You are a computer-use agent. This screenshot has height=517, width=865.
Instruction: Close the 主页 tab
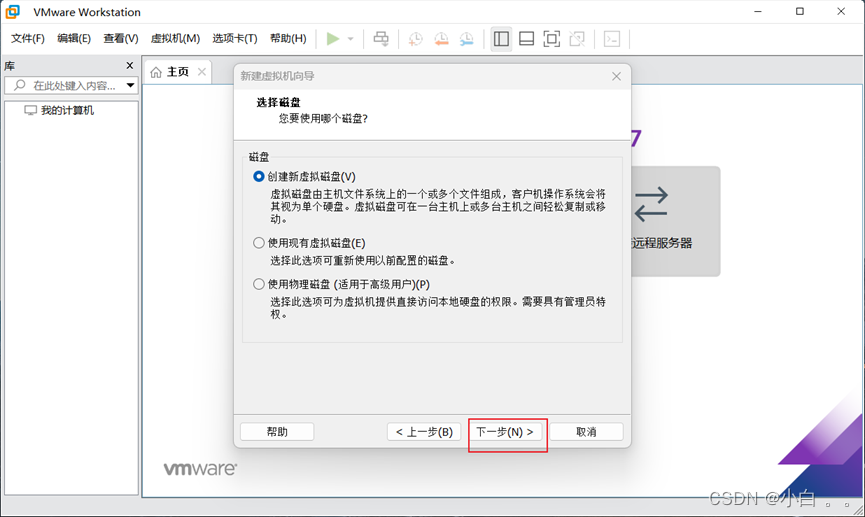[202, 72]
